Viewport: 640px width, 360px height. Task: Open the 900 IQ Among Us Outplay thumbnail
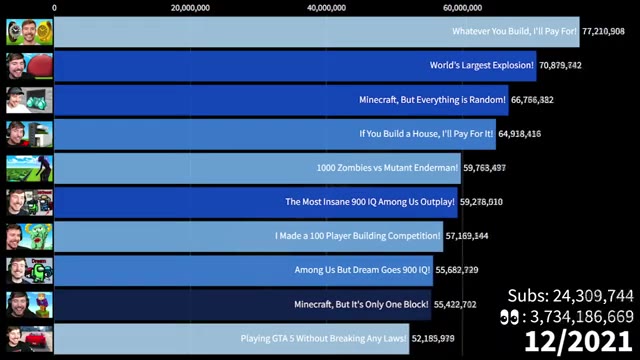29,202
